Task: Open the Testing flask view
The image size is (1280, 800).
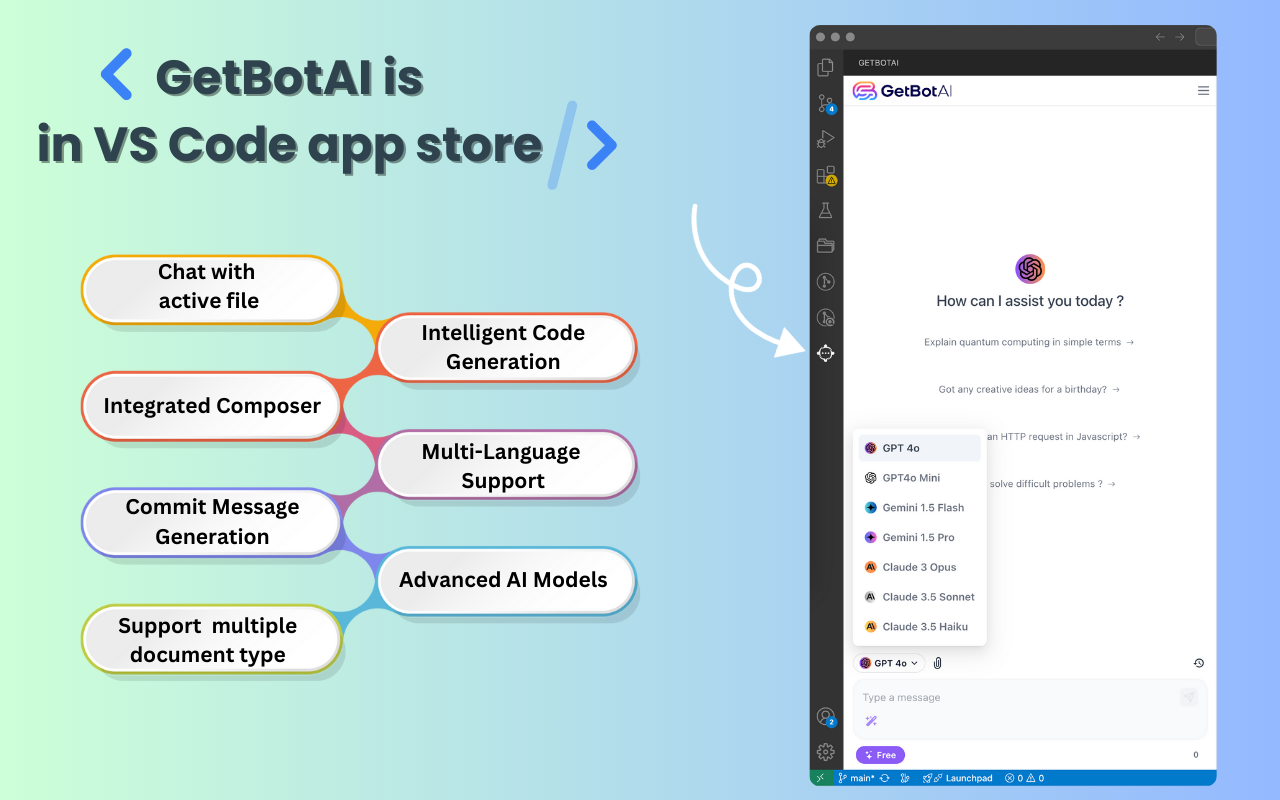Action: pyautogui.click(x=825, y=209)
